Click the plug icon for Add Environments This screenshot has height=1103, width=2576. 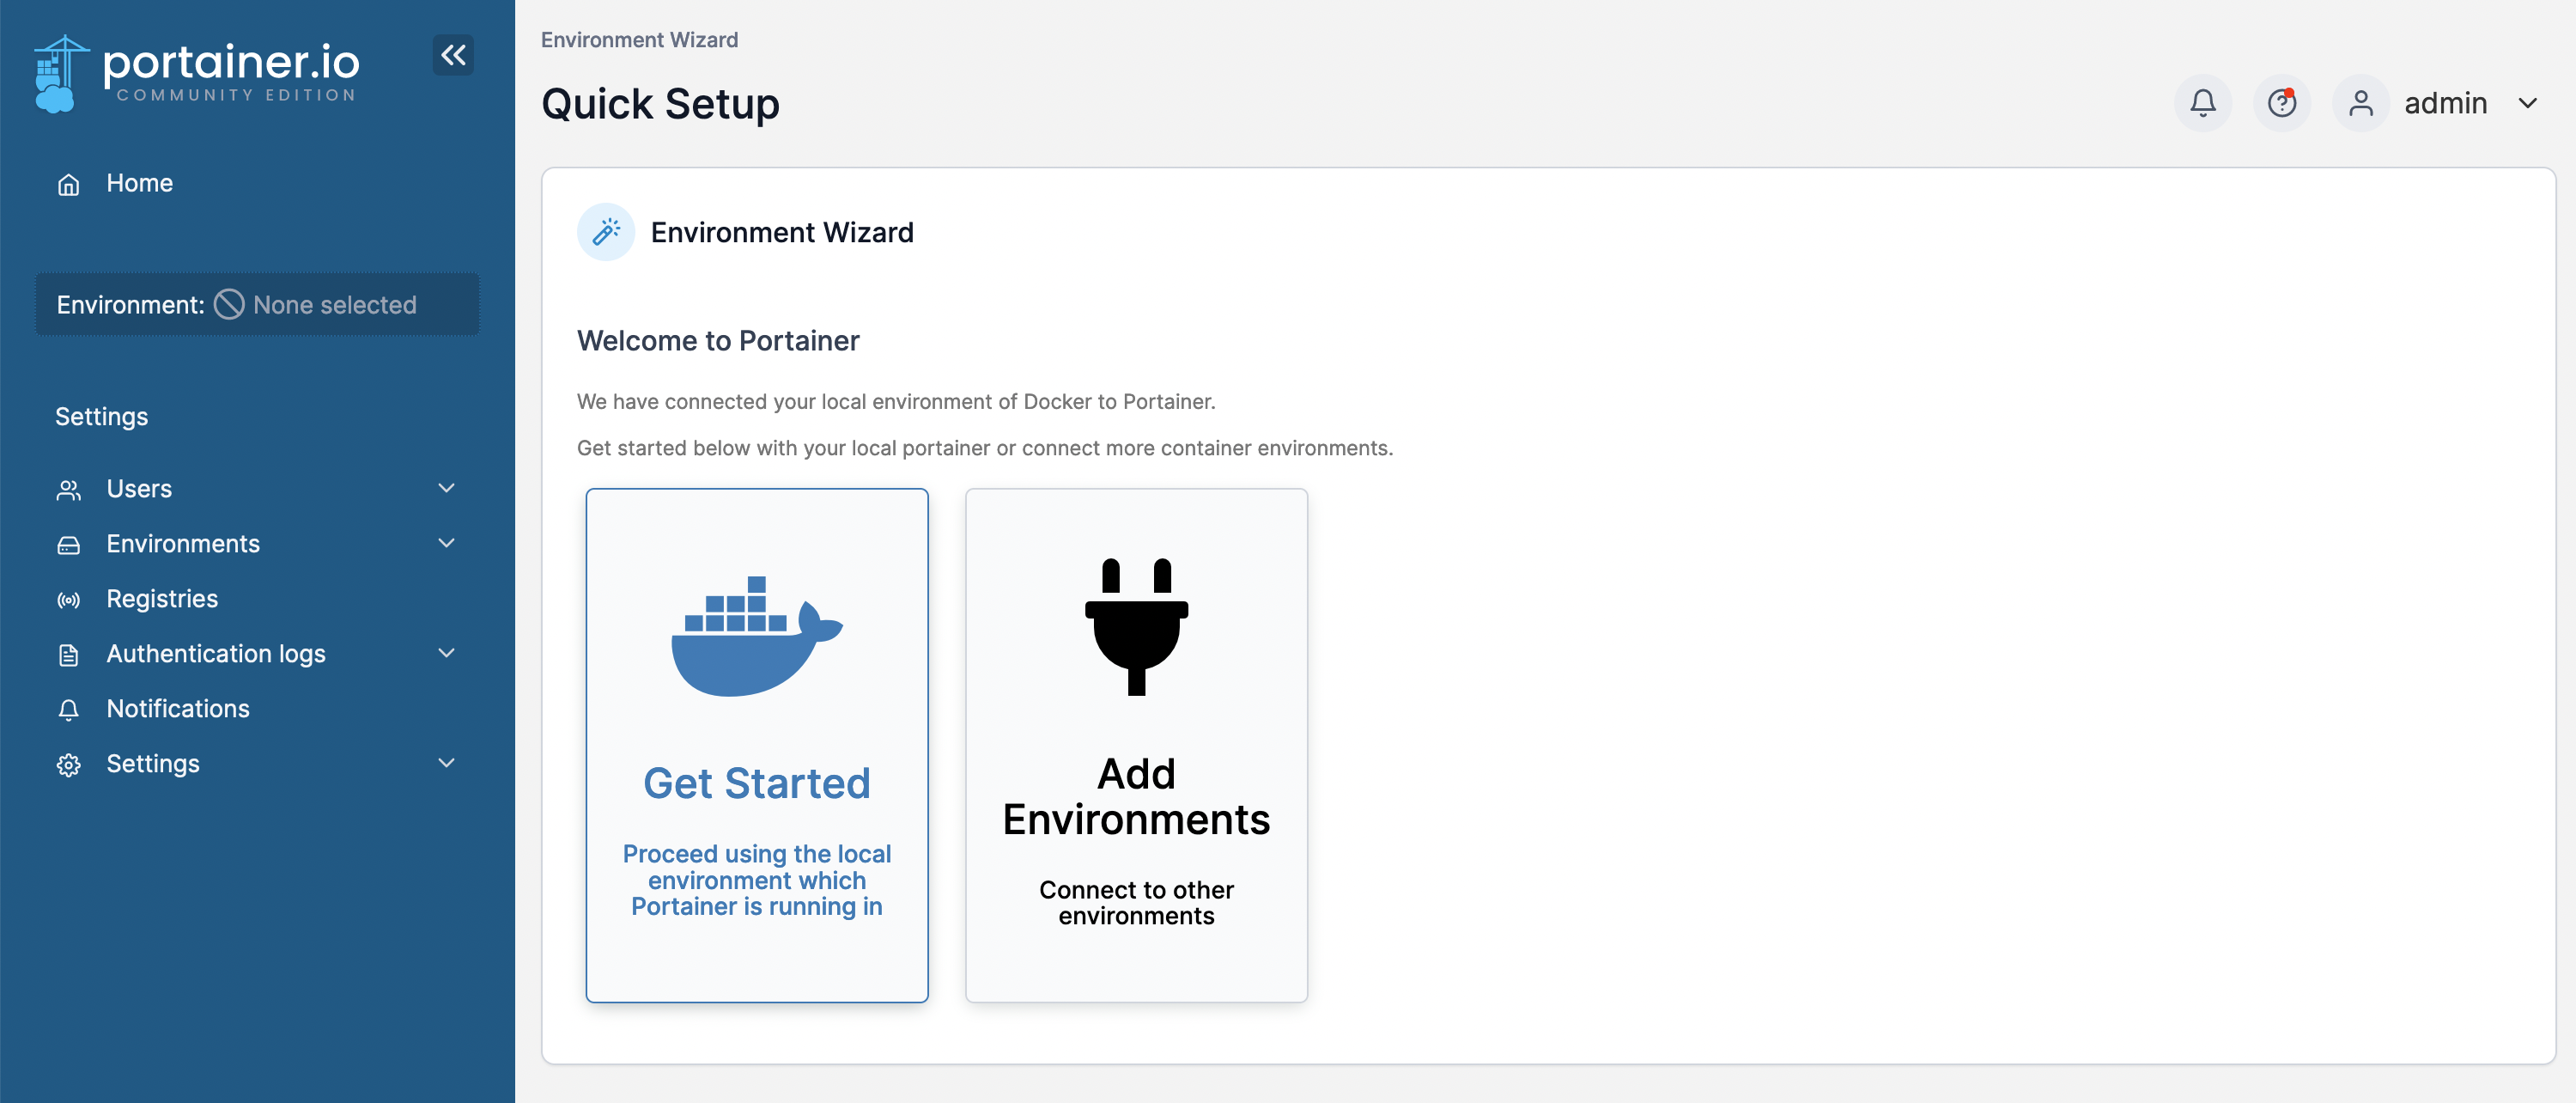(1136, 627)
